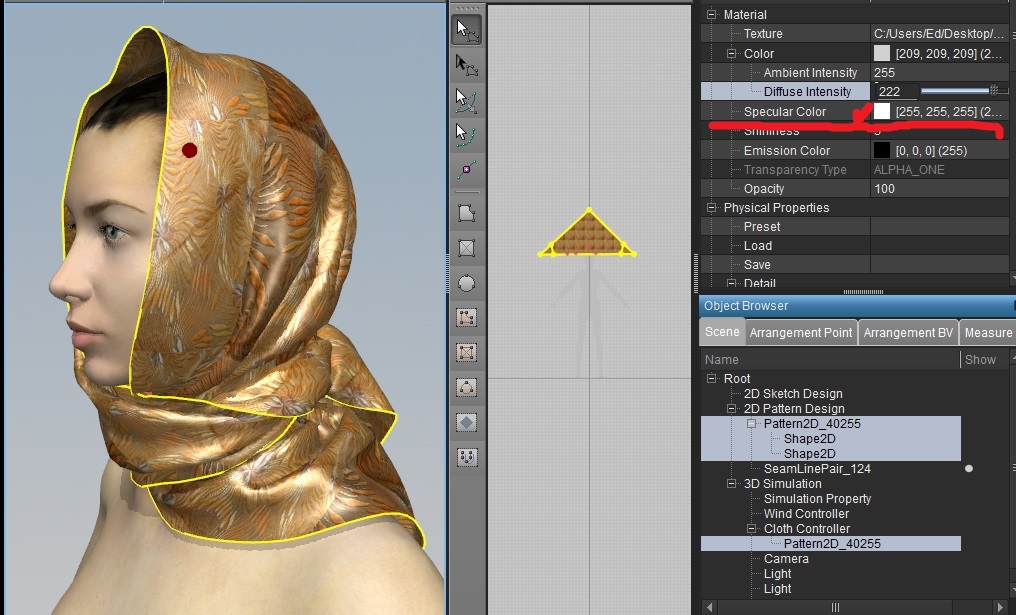
Task: Select the circle pattern creation tool
Action: [467, 283]
